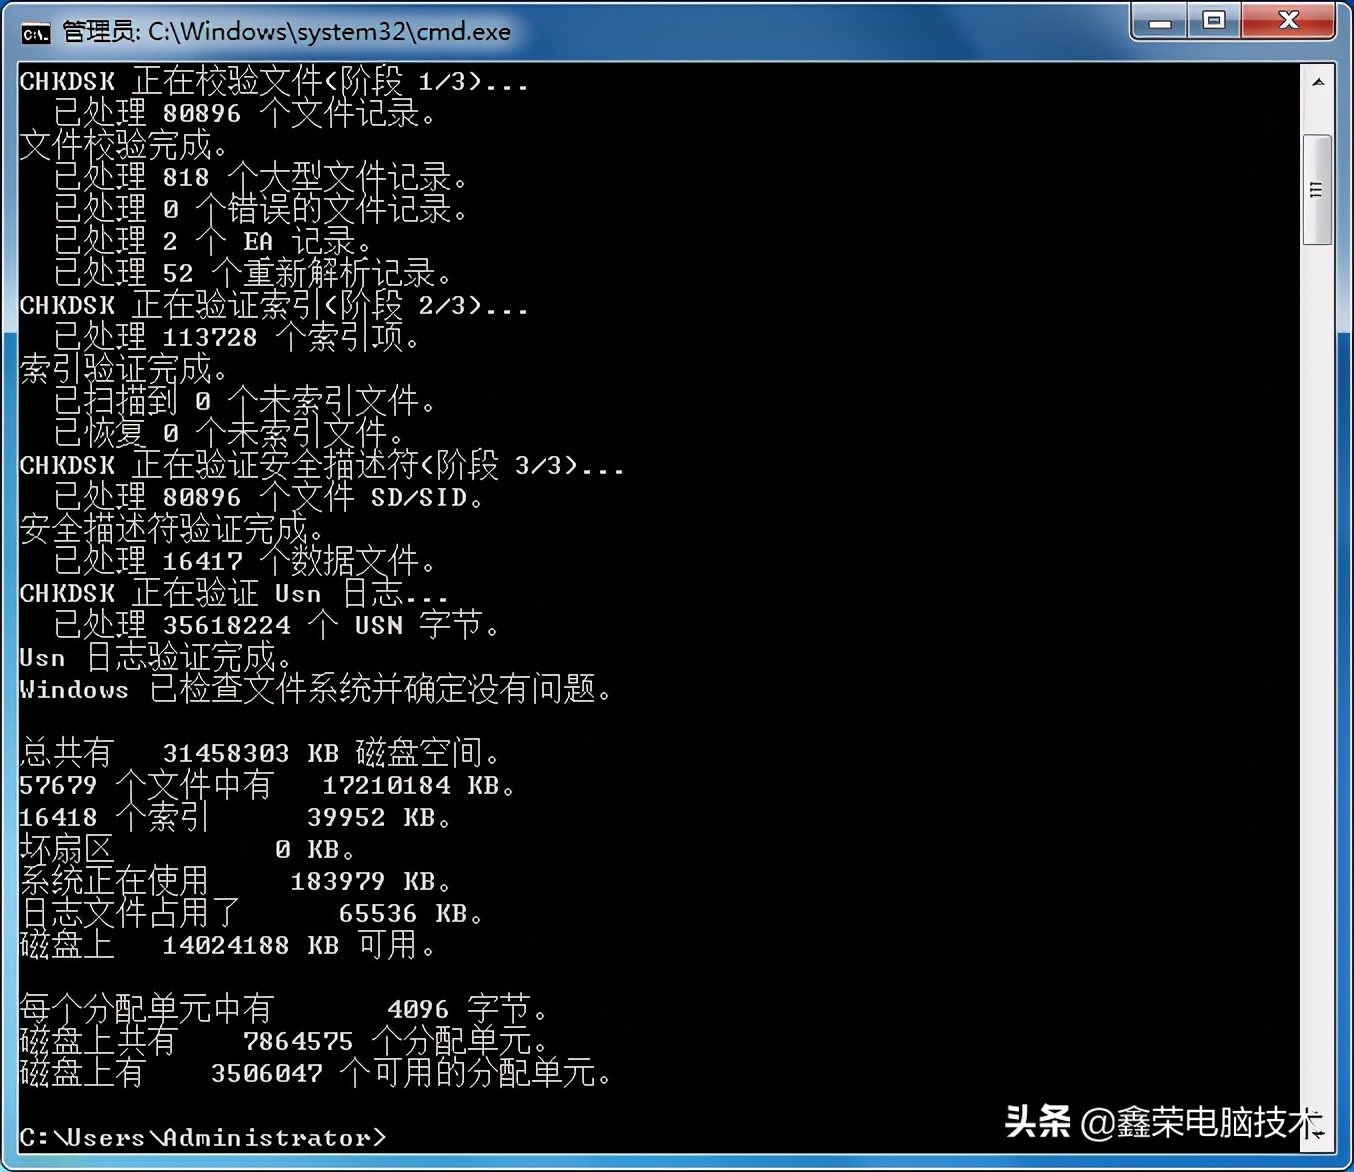
Task: Close the cmd.exe window
Action: coord(1288,21)
